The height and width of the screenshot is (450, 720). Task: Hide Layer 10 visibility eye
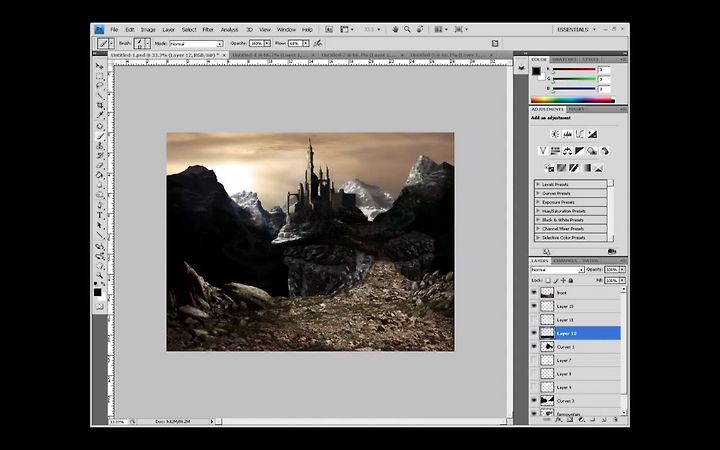[x=534, y=306]
